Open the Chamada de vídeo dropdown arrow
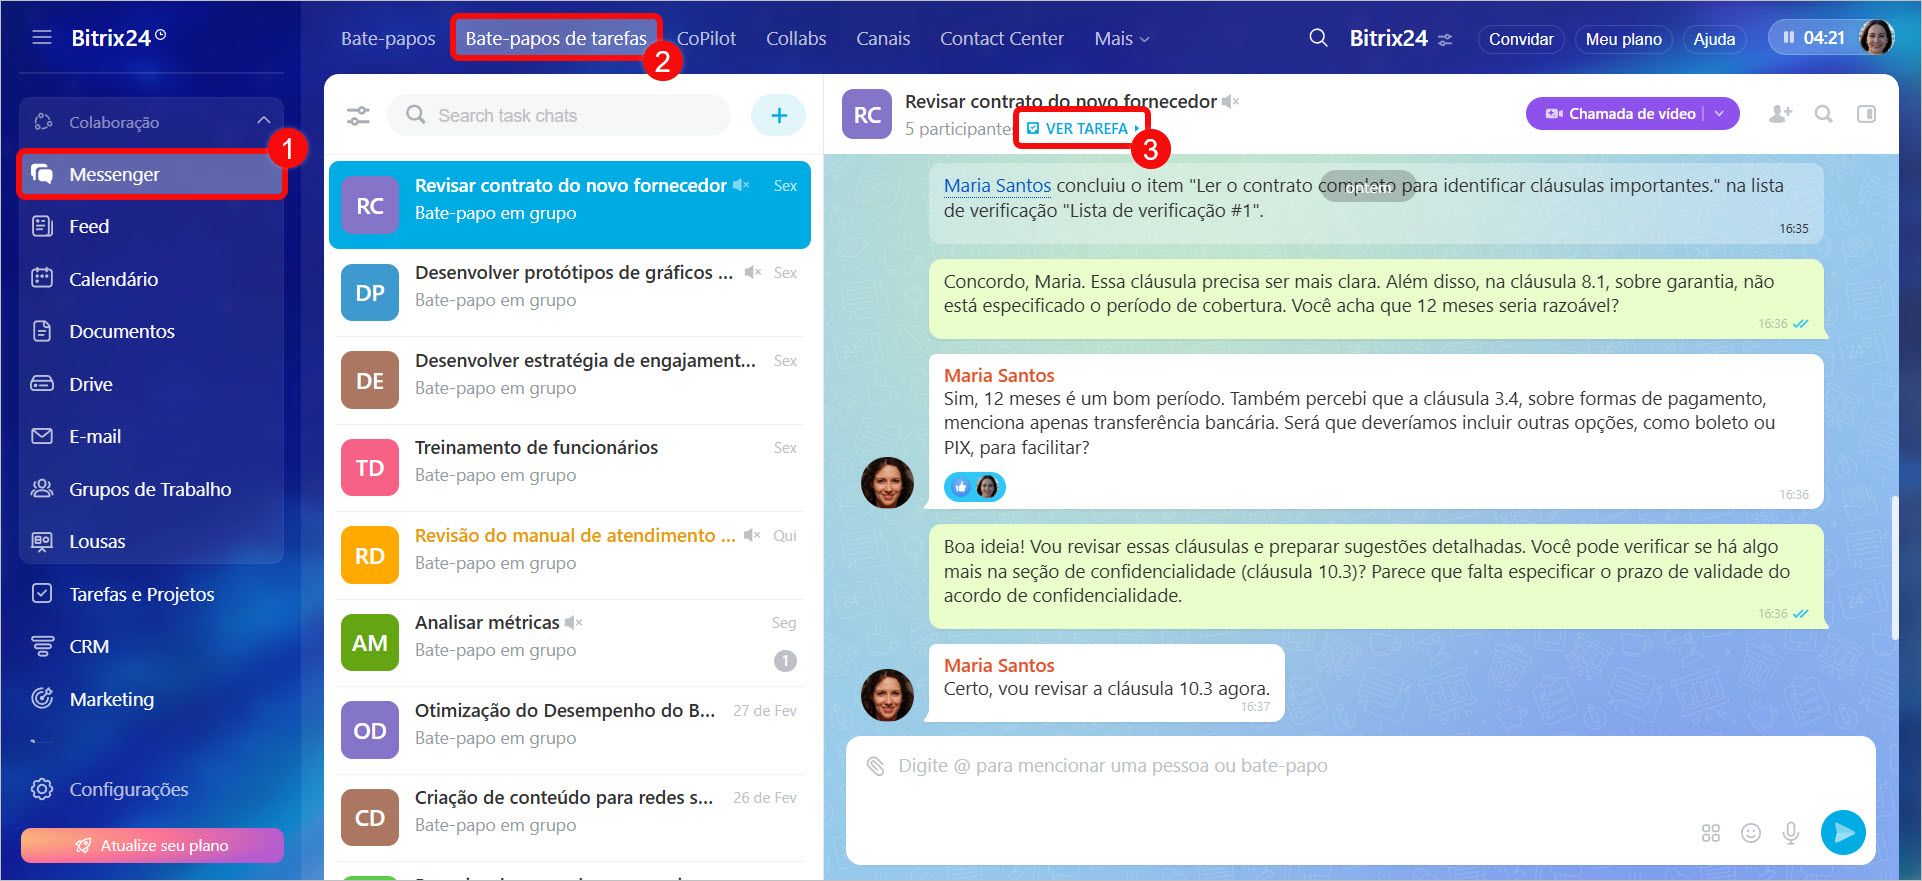 [1720, 114]
